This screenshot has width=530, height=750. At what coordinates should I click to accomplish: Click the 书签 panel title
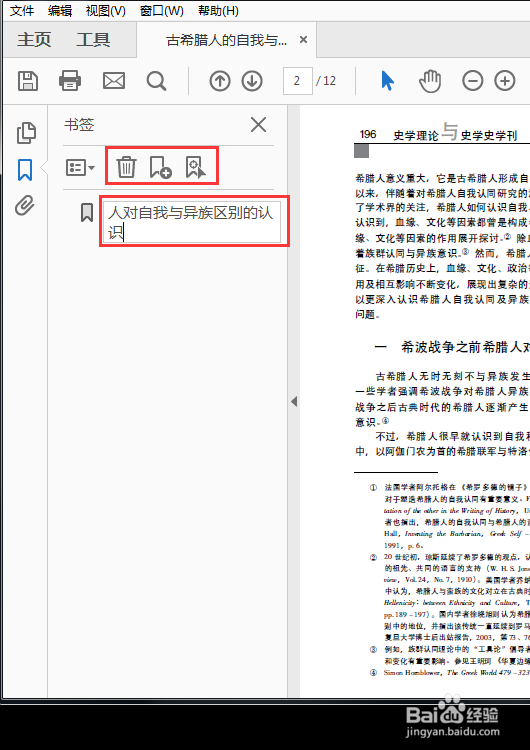(79, 125)
